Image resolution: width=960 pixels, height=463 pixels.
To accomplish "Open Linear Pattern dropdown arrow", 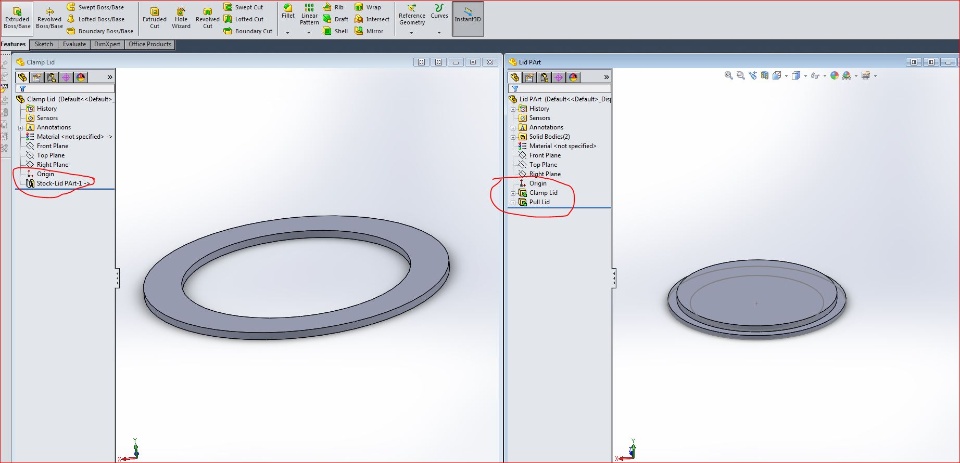I will click(309, 32).
